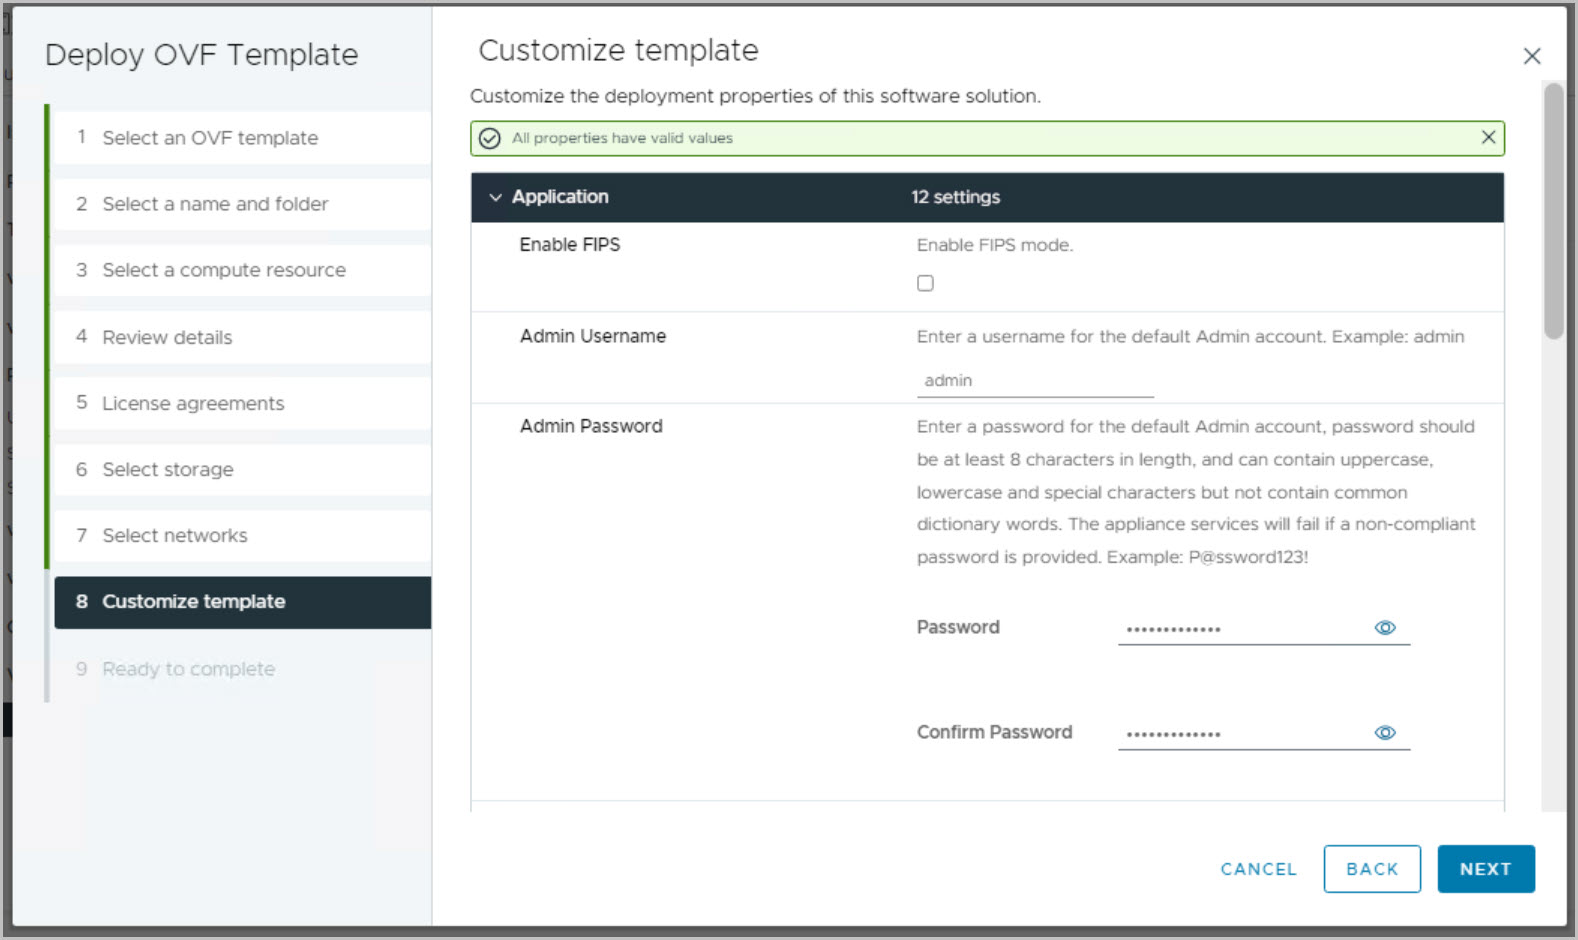Click the vertical scrollbar thumb

(x=1552, y=212)
